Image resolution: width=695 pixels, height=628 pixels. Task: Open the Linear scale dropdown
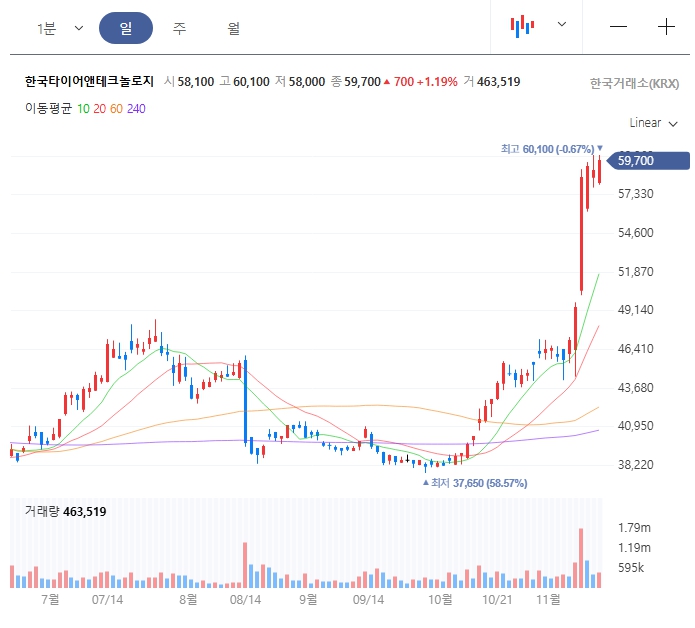pos(653,123)
